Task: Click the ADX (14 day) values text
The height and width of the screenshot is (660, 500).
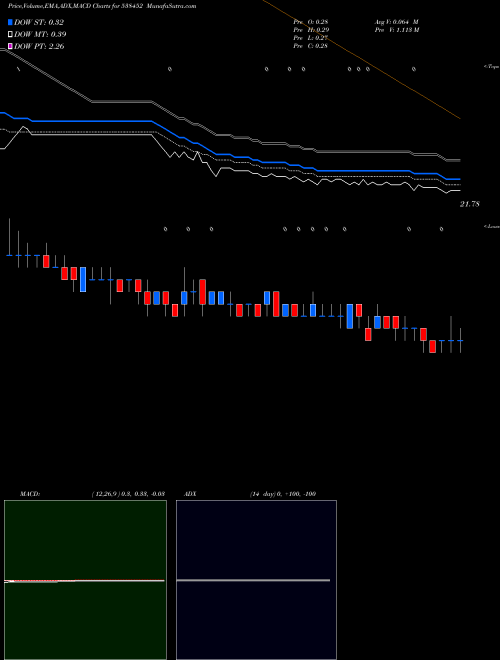Action: tap(283, 494)
